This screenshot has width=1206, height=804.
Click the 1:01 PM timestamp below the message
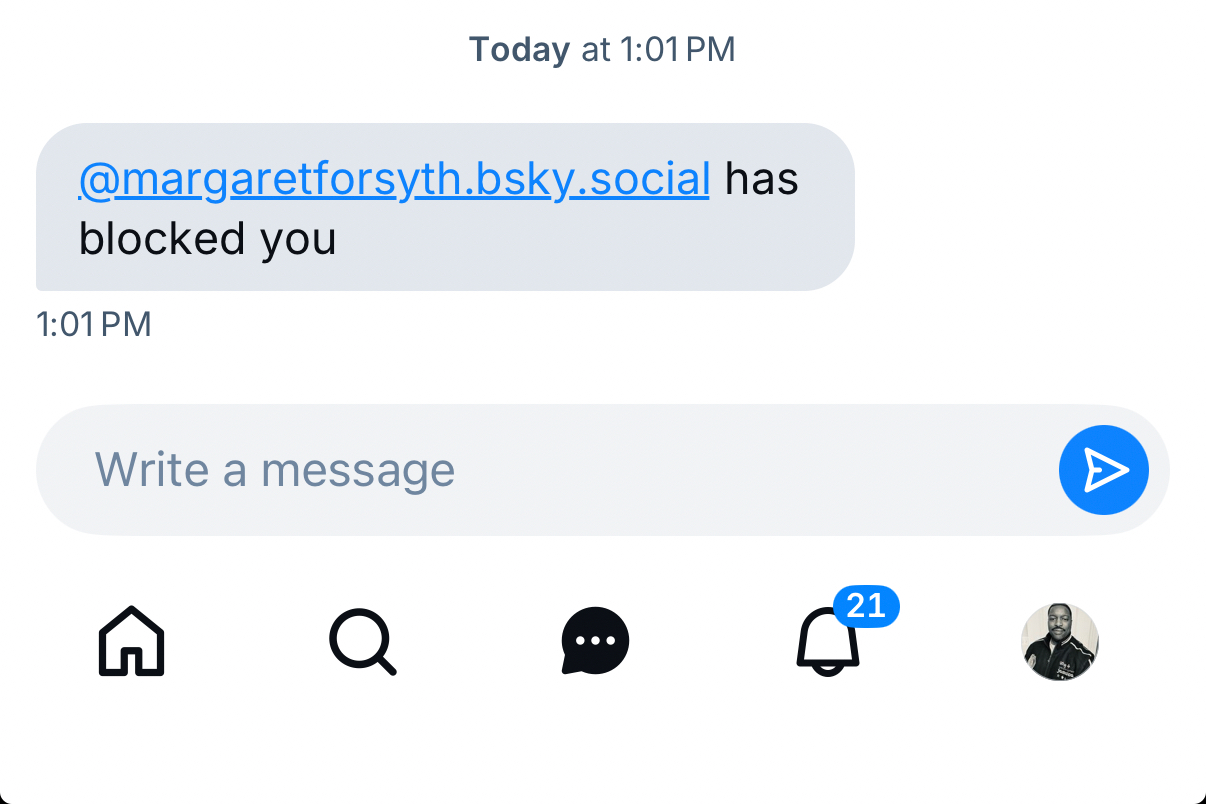(x=94, y=325)
